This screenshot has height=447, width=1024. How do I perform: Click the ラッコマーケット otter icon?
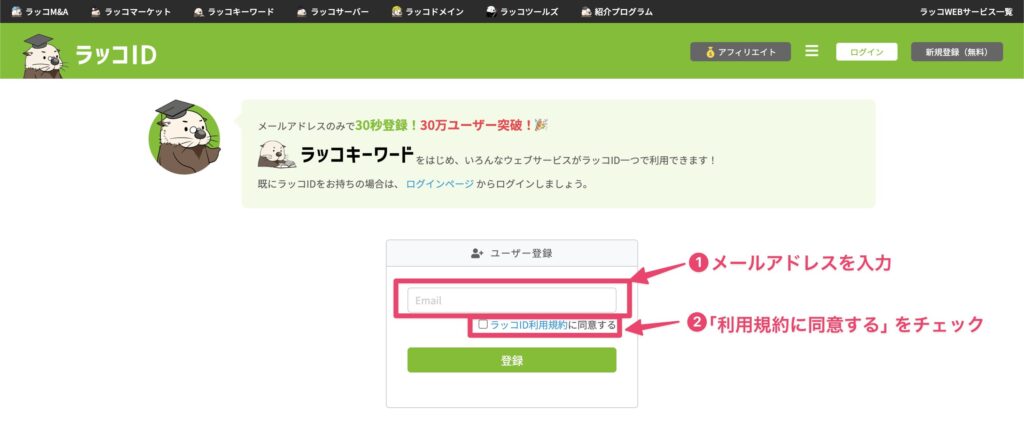96,12
